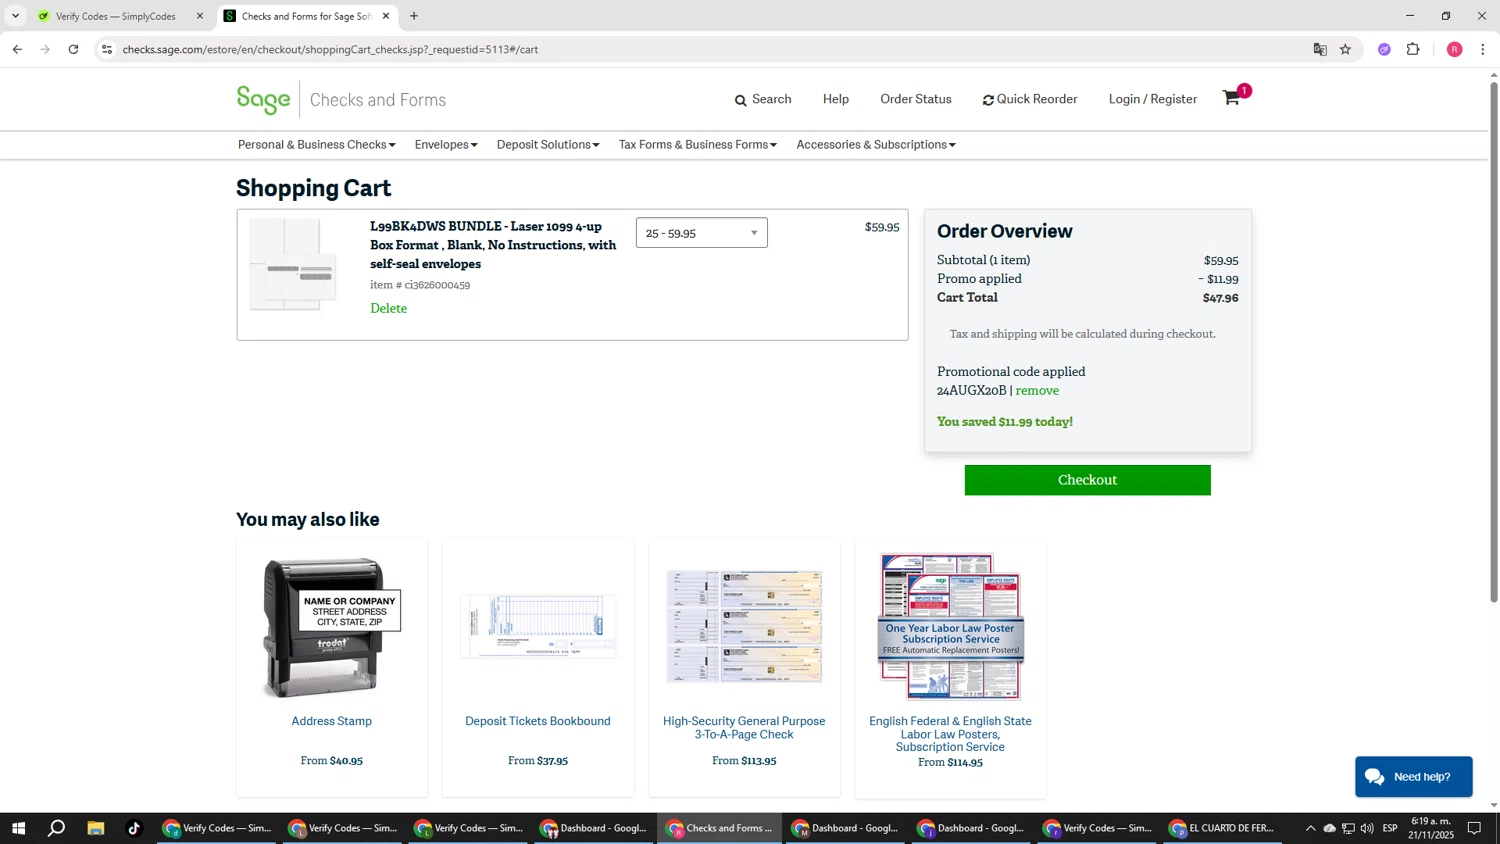The width and height of the screenshot is (1500, 844).
Task: Show hidden system tray icons
Action: tap(1310, 828)
